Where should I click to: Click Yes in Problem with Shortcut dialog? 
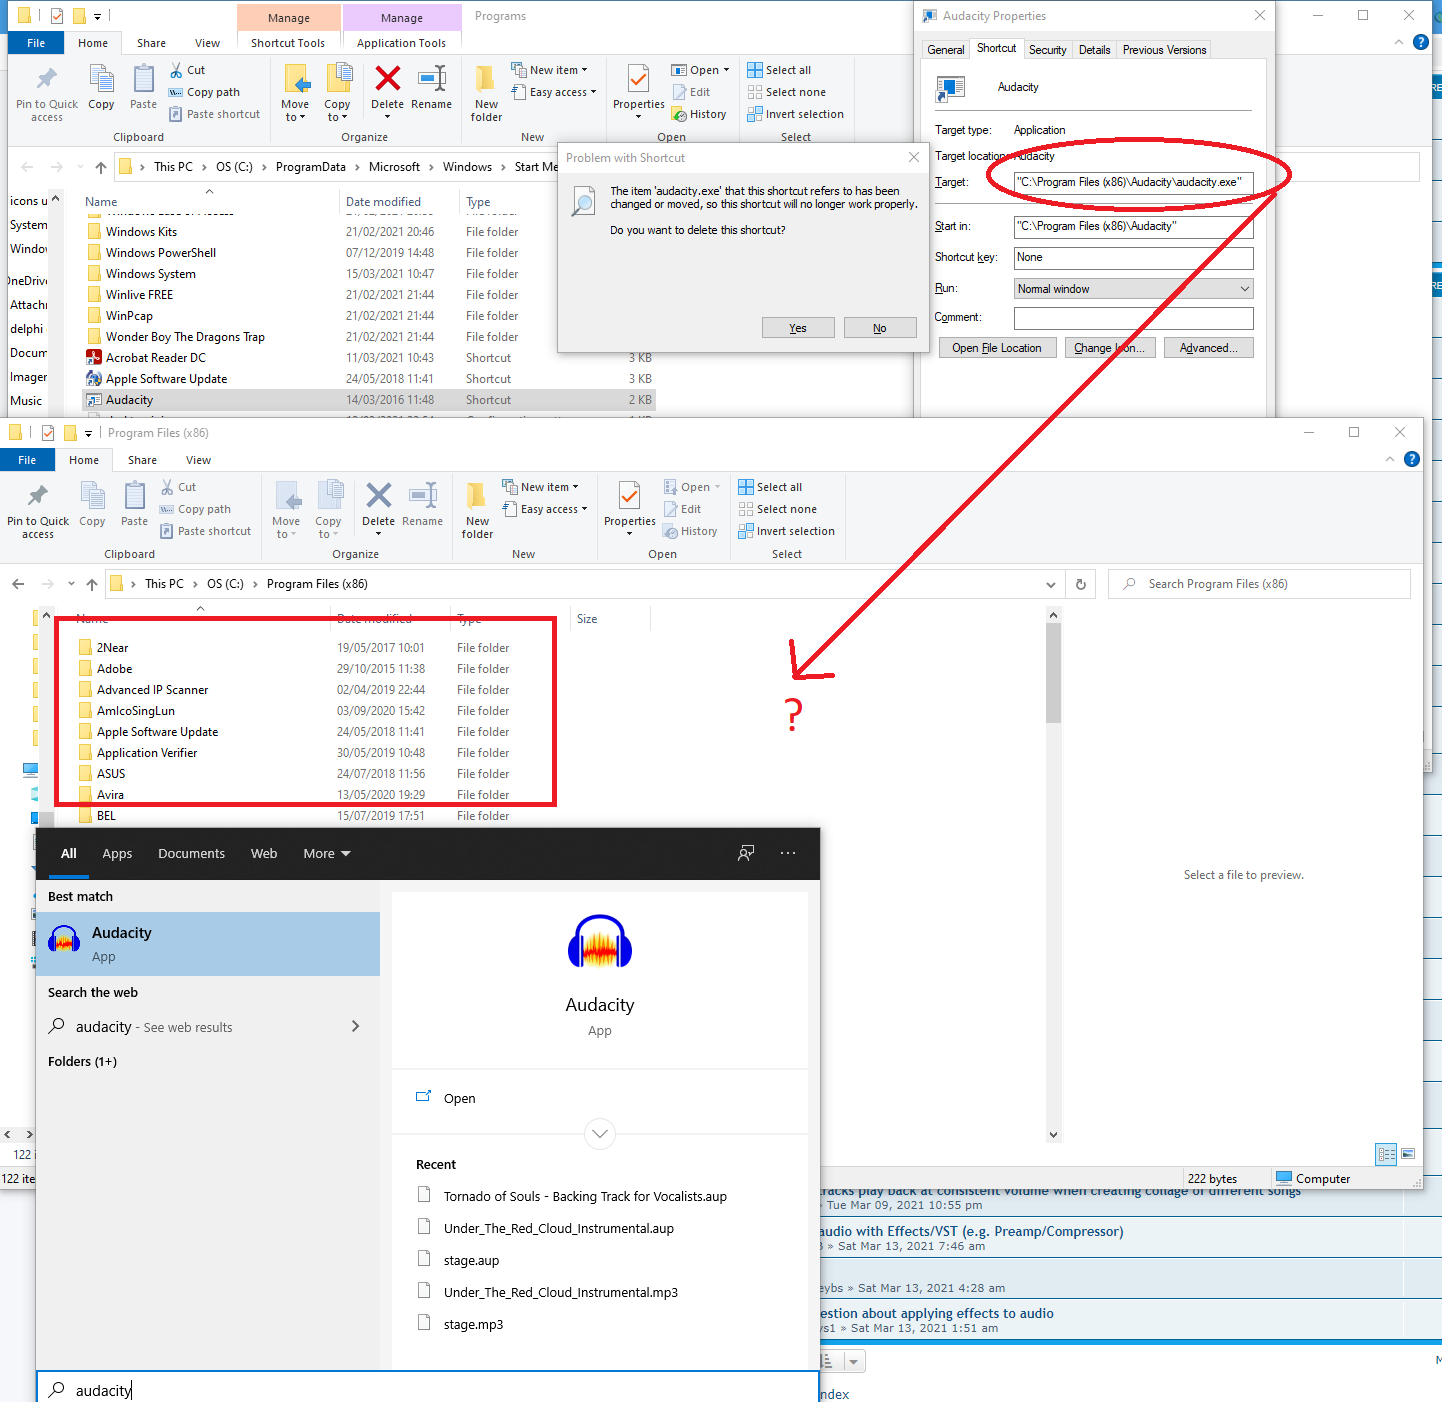798,328
